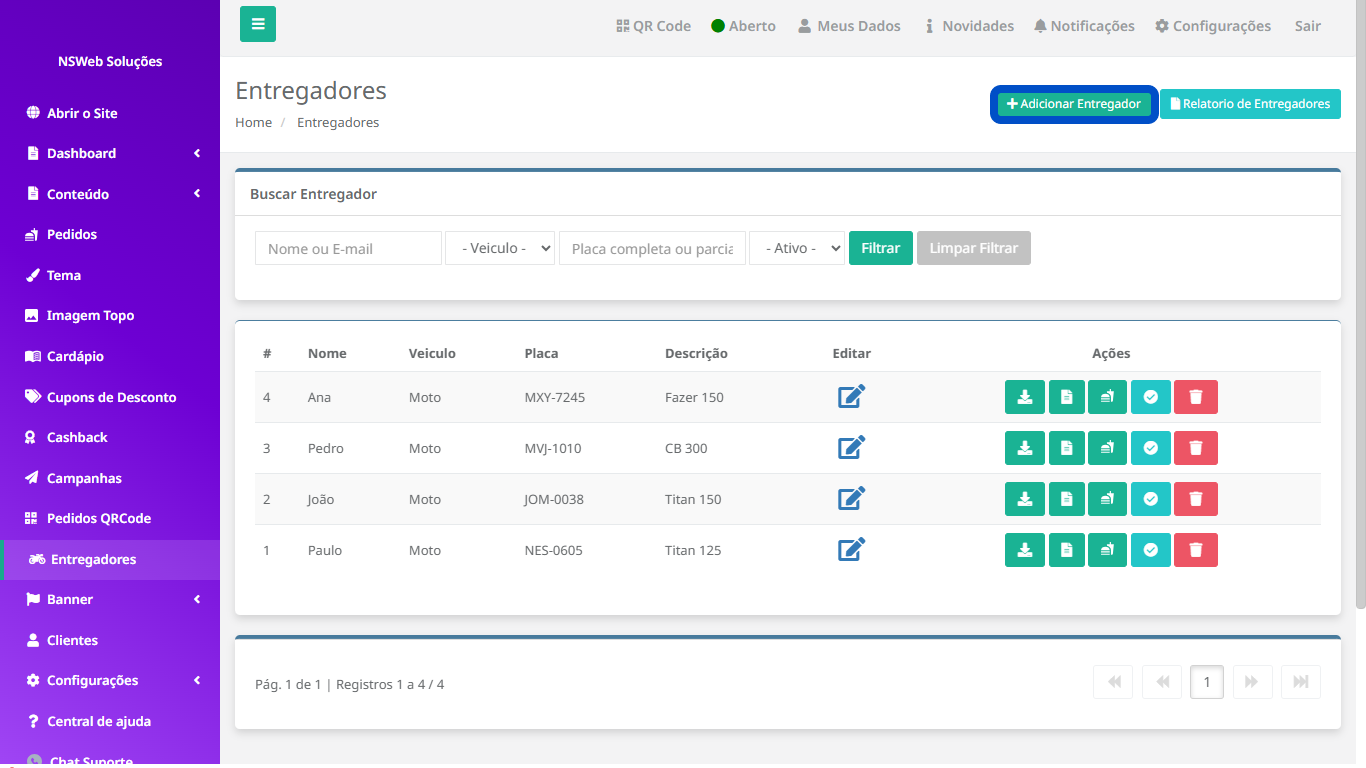Open the Pedidos sidebar menu item
The height and width of the screenshot is (768, 1366).
(110, 234)
